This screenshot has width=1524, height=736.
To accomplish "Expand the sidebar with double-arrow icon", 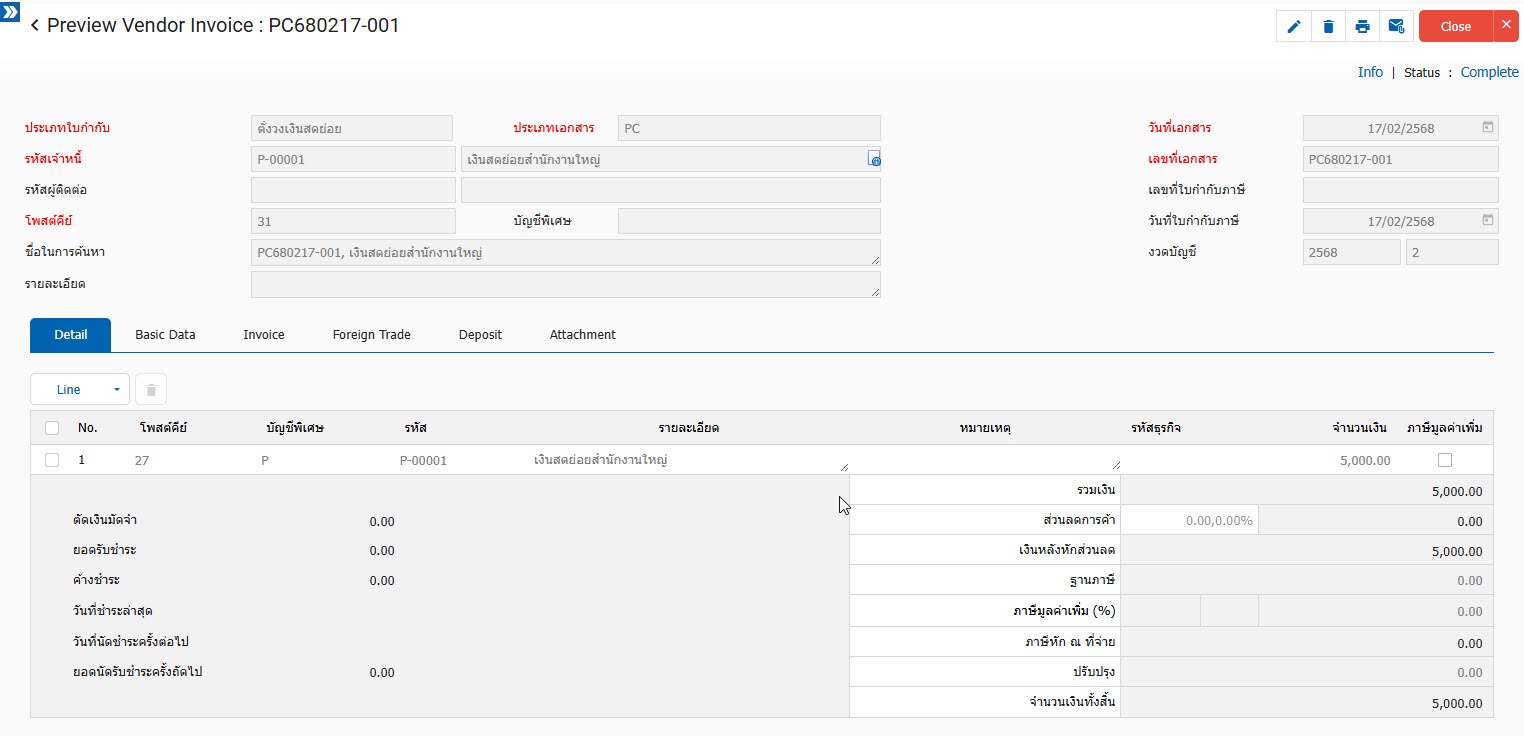I will click(10, 11).
